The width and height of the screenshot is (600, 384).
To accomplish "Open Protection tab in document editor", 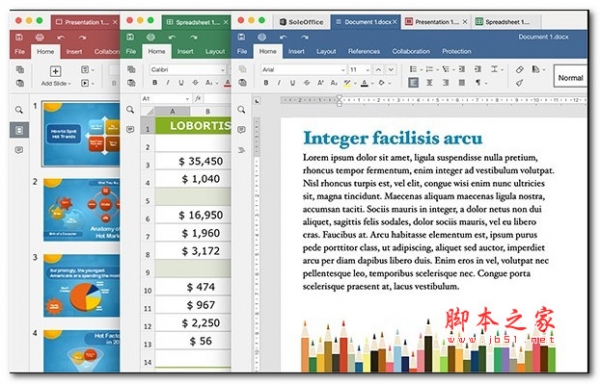I will pos(457,51).
